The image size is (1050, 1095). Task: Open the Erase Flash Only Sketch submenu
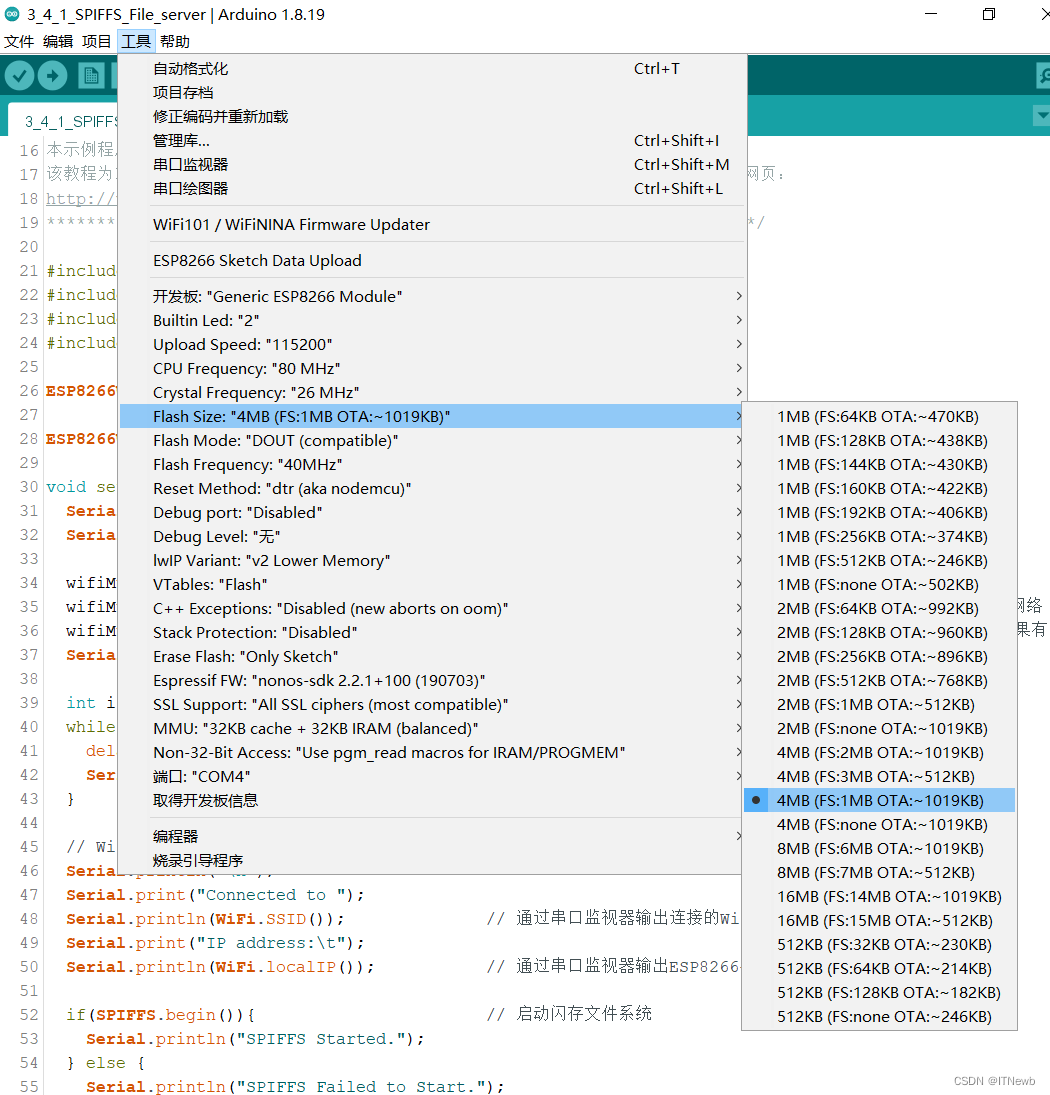coord(433,656)
